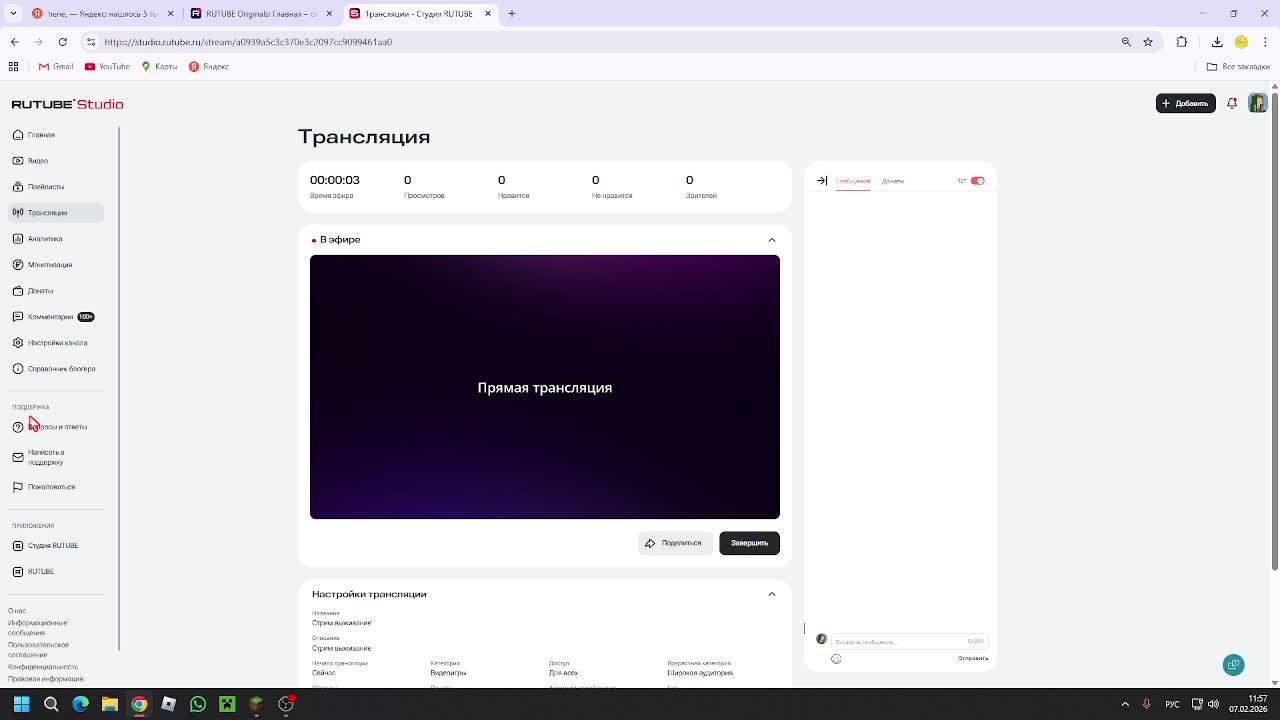1280x720 pixels.
Task: End the stream with Завершить
Action: point(749,543)
